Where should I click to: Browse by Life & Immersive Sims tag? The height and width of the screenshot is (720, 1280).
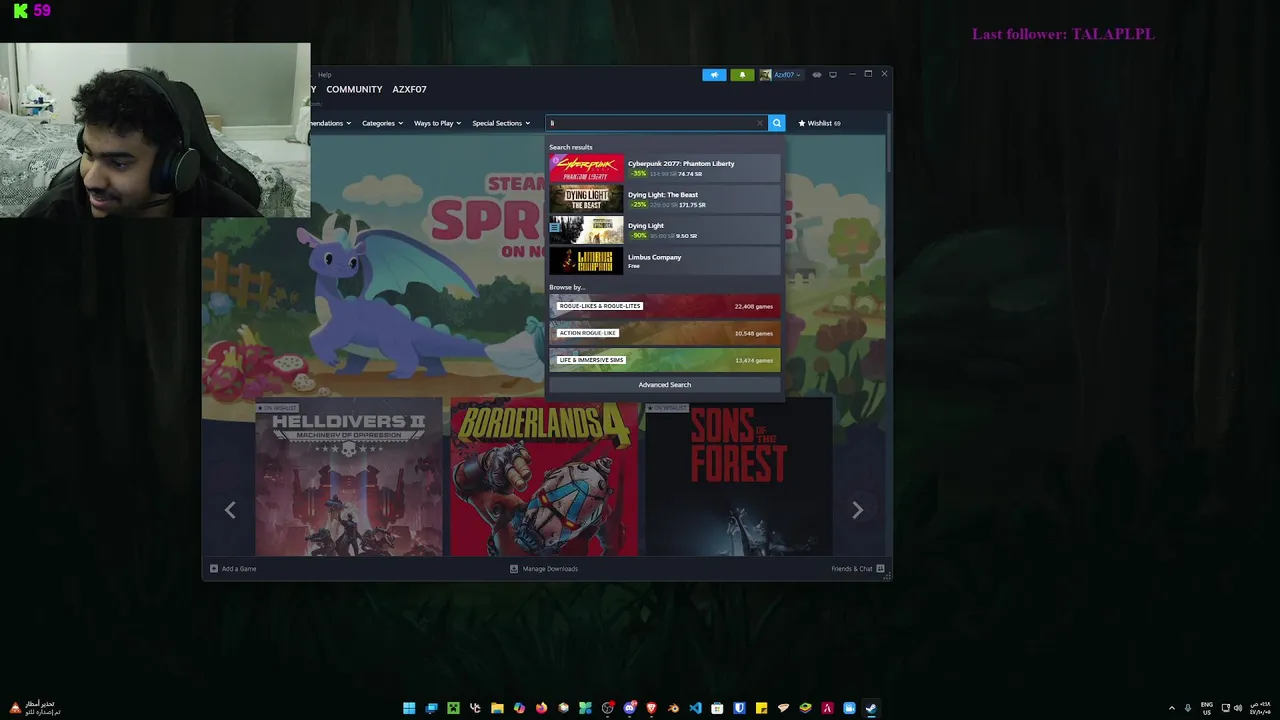click(x=664, y=360)
